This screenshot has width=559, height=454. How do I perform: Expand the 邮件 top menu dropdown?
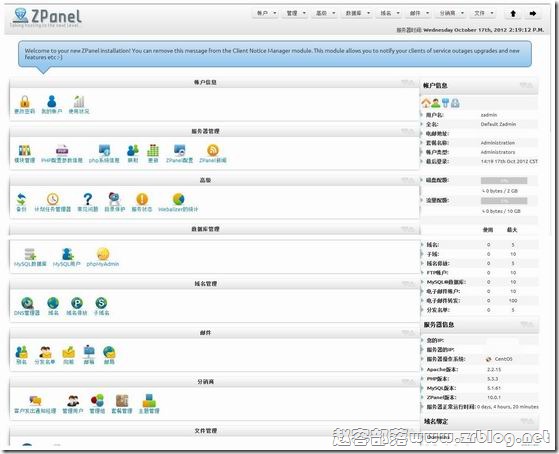tap(419, 13)
